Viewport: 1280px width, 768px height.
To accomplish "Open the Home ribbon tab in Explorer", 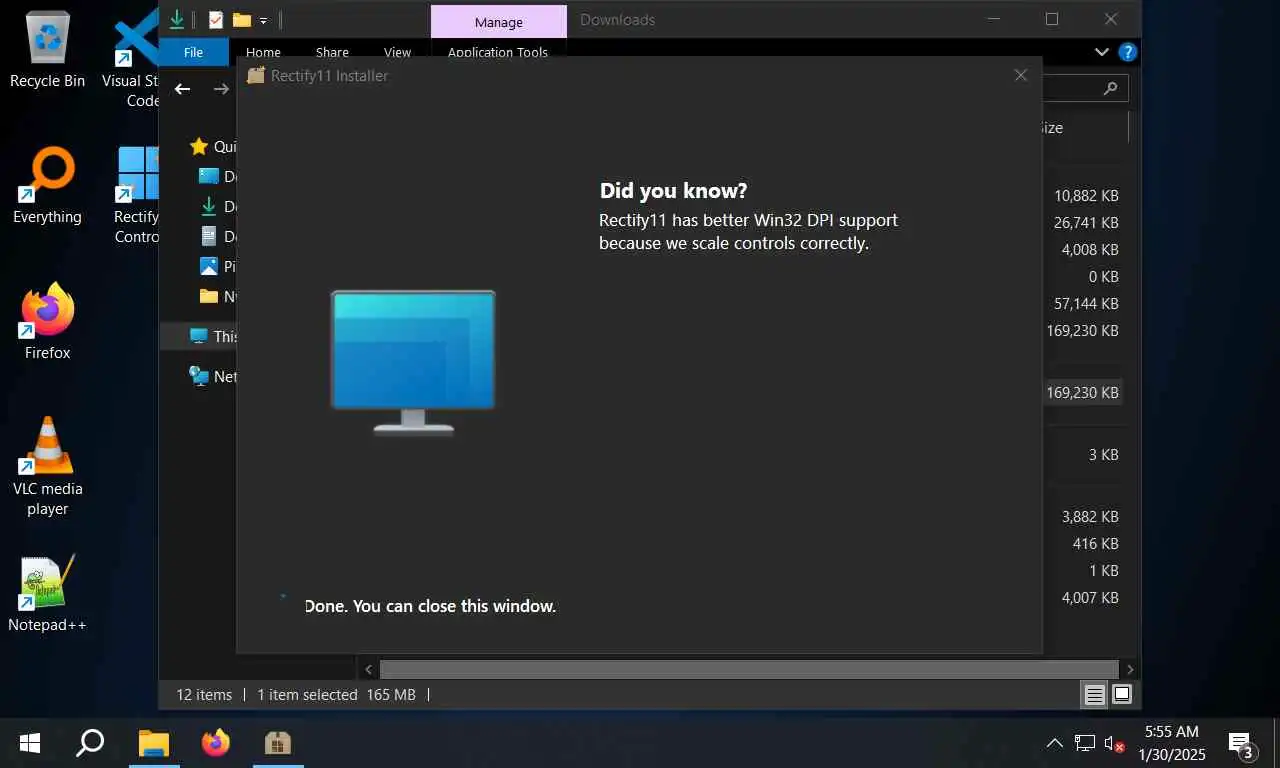I will pos(263,52).
